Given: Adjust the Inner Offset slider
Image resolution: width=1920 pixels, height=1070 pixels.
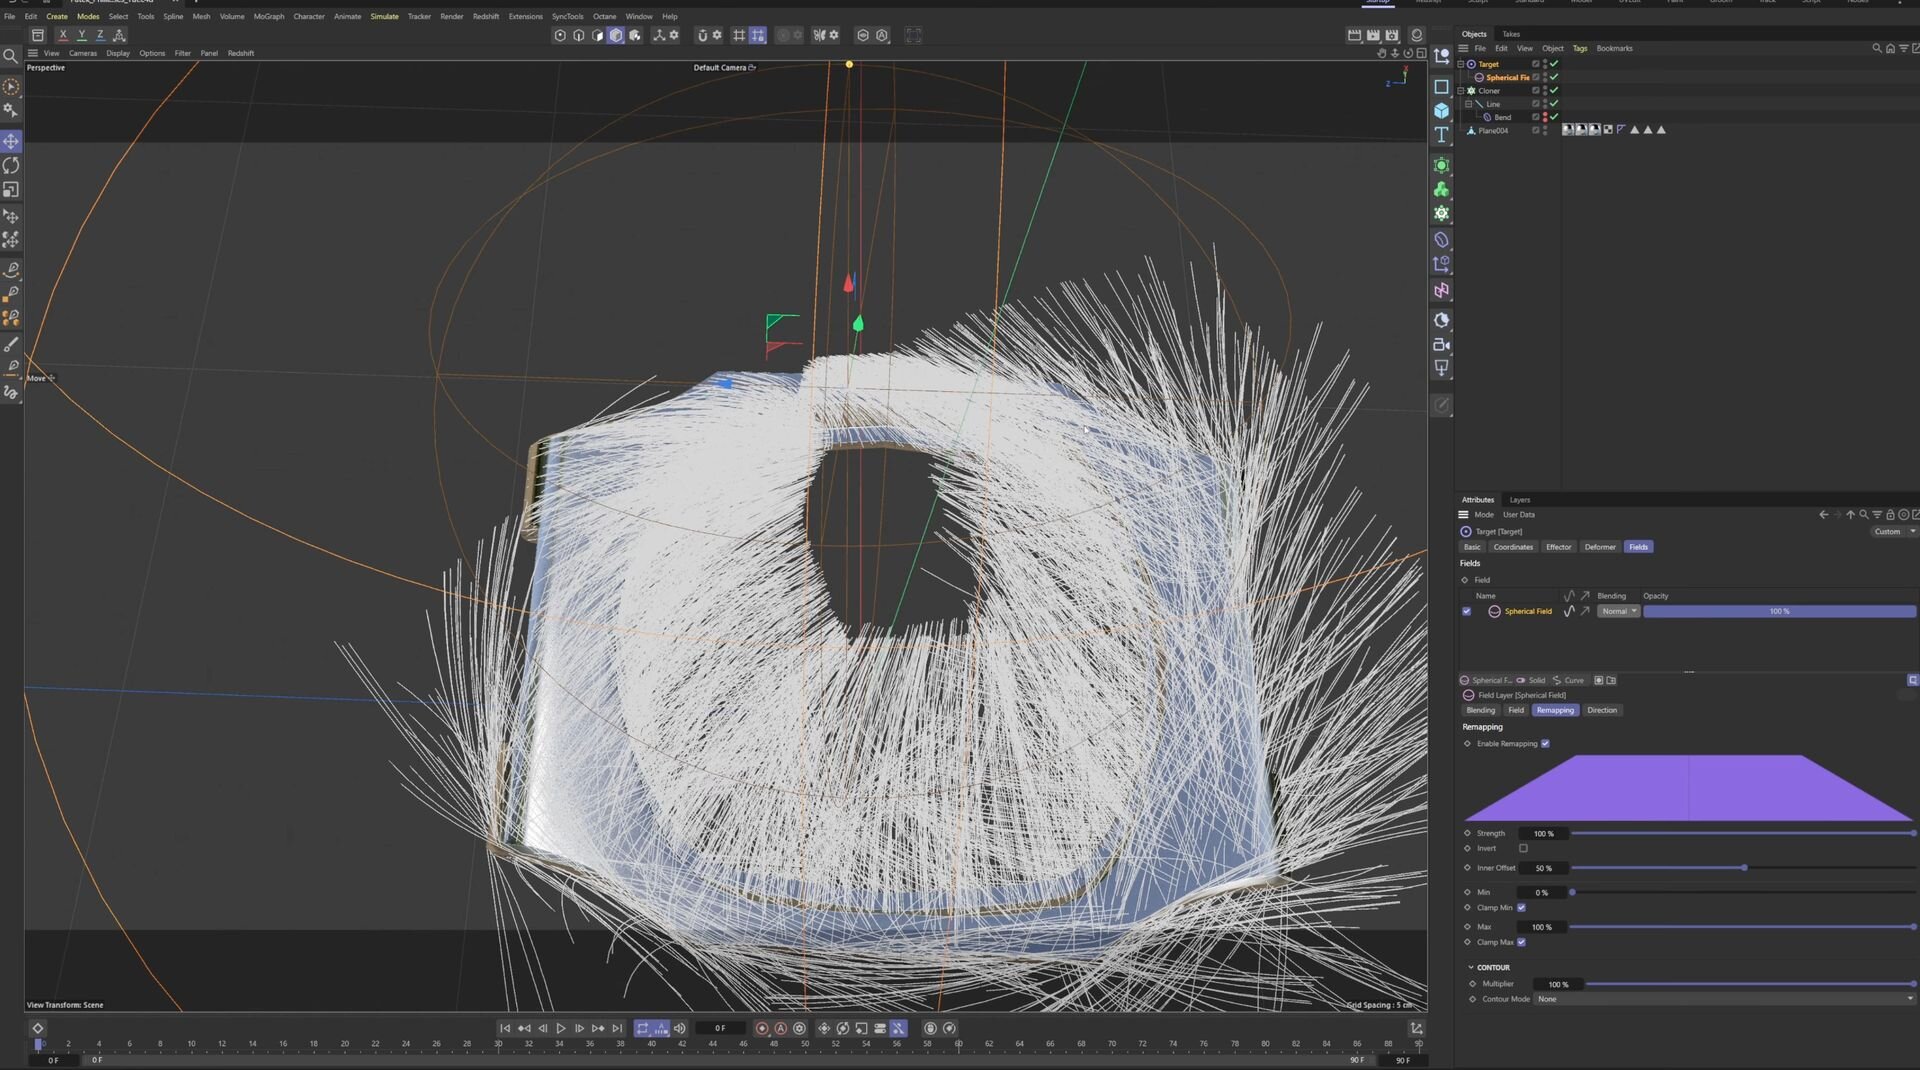Looking at the screenshot, I should [1743, 868].
